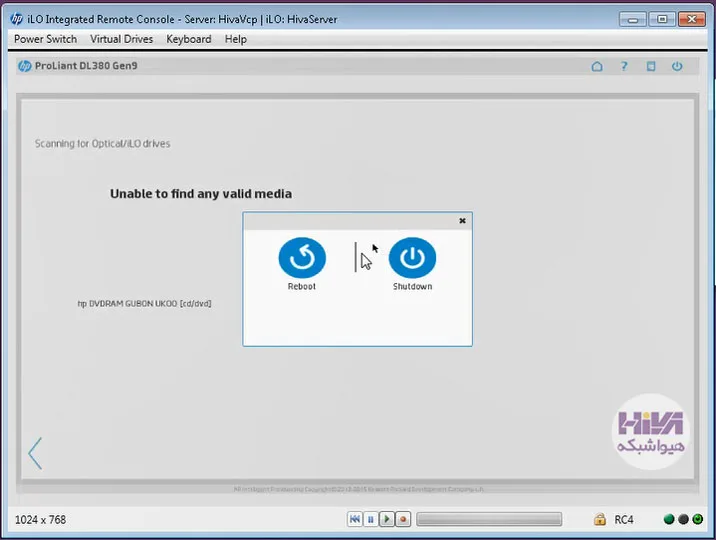Click the gray UID status indicator

pos(683,519)
